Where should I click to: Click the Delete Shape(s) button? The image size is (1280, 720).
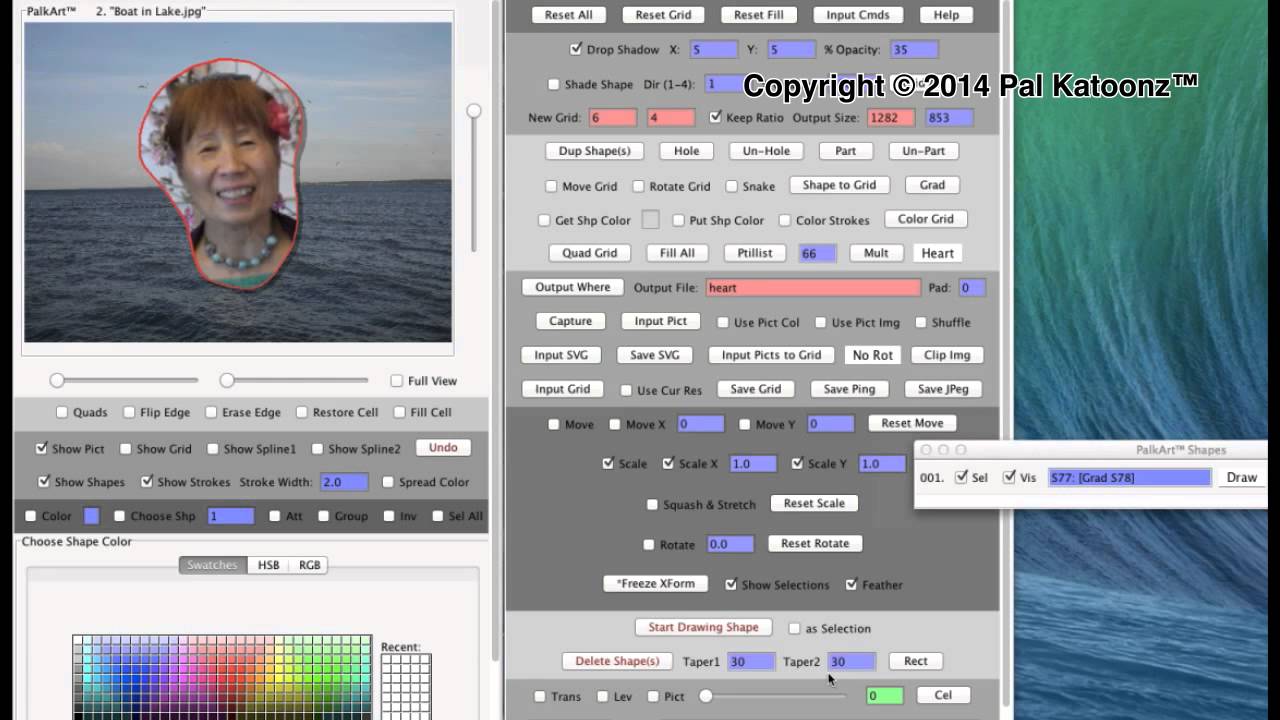(x=617, y=661)
